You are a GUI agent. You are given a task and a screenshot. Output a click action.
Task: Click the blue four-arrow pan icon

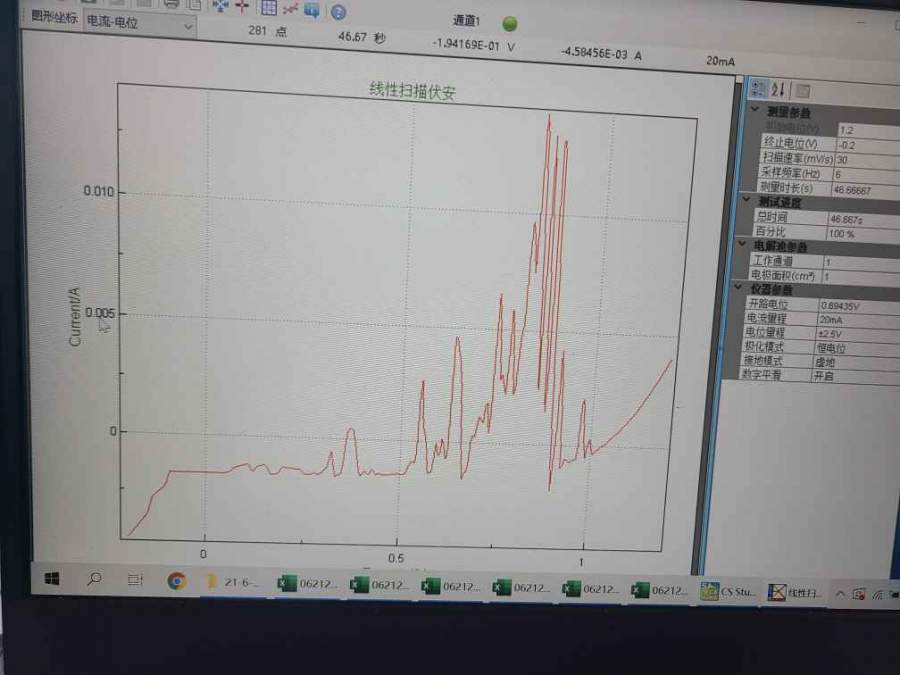[219, 6]
